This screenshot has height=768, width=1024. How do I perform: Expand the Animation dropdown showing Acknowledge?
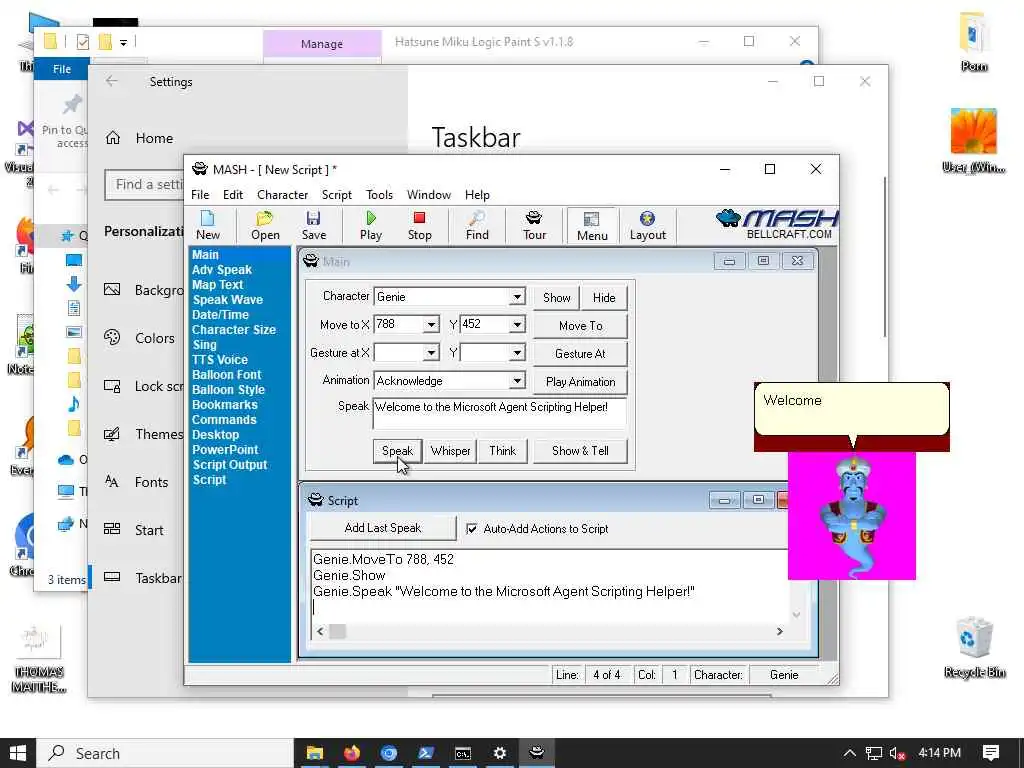(x=517, y=381)
